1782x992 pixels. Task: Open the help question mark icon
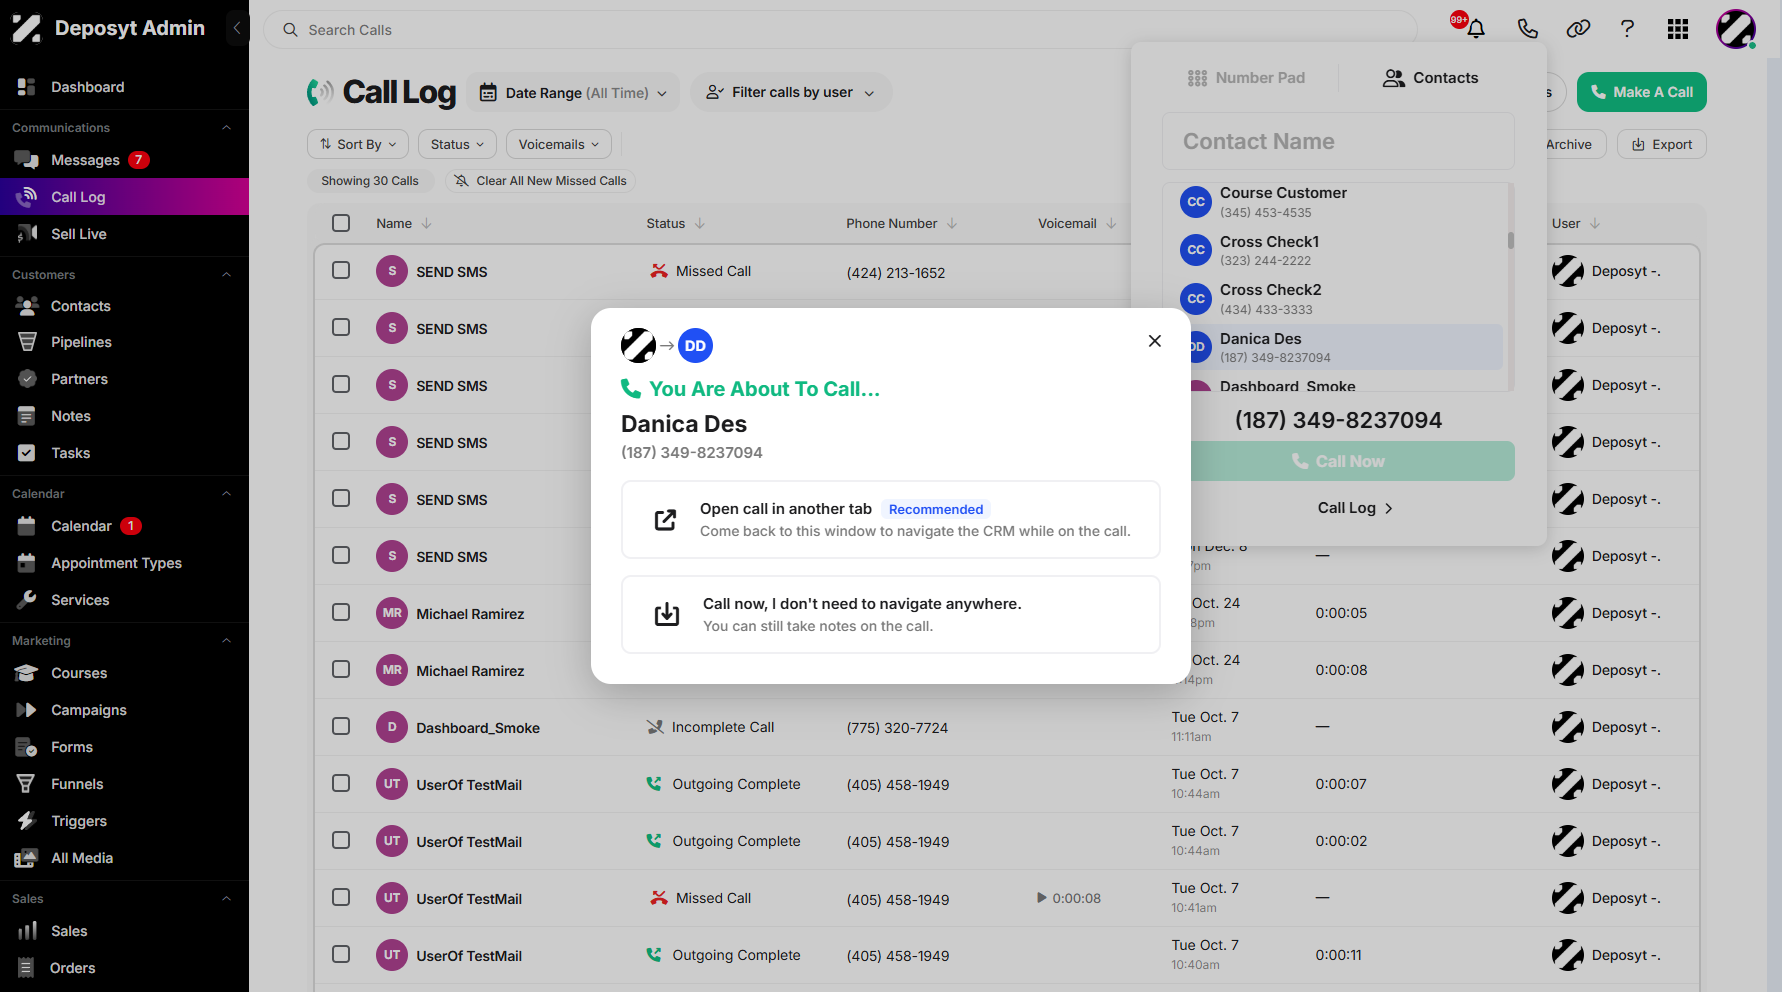[1627, 29]
